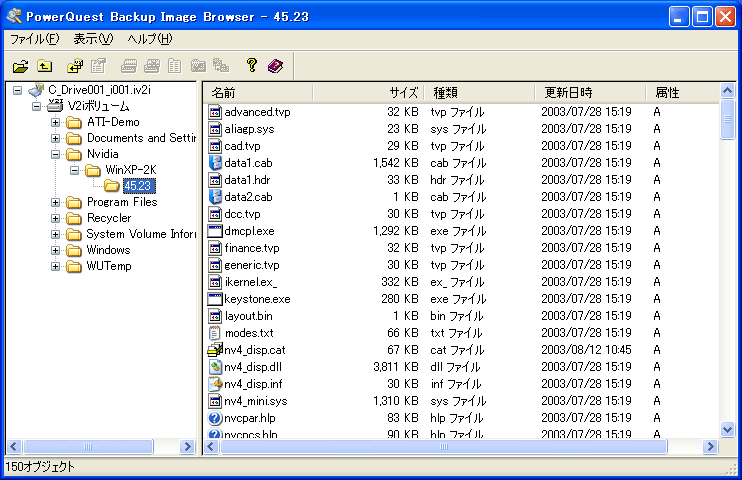The image size is (742, 480).
Task: Click the yellow question mark help icon
Action: click(252, 65)
